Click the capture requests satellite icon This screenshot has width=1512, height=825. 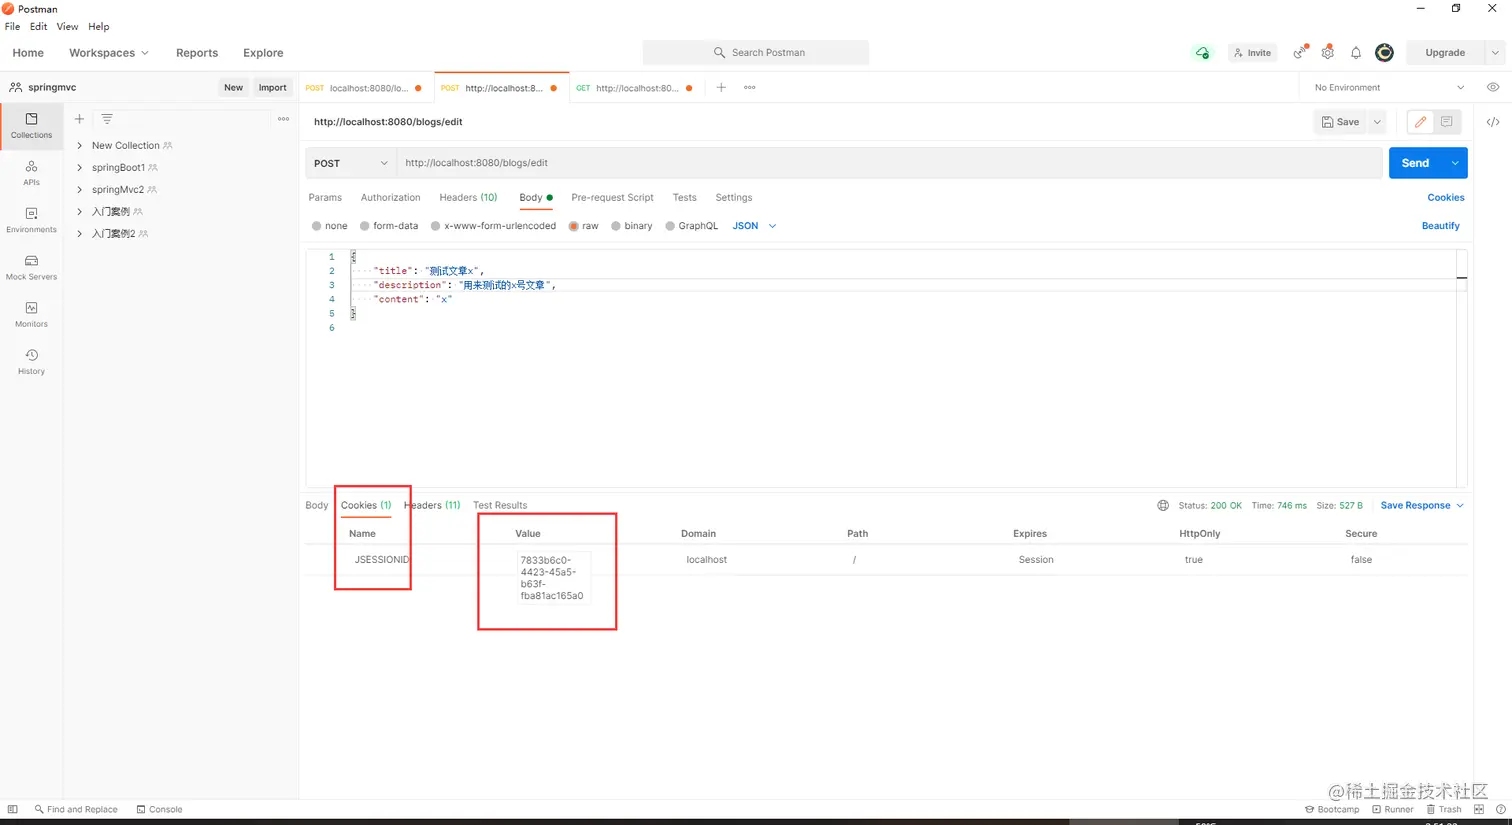pos(1300,52)
